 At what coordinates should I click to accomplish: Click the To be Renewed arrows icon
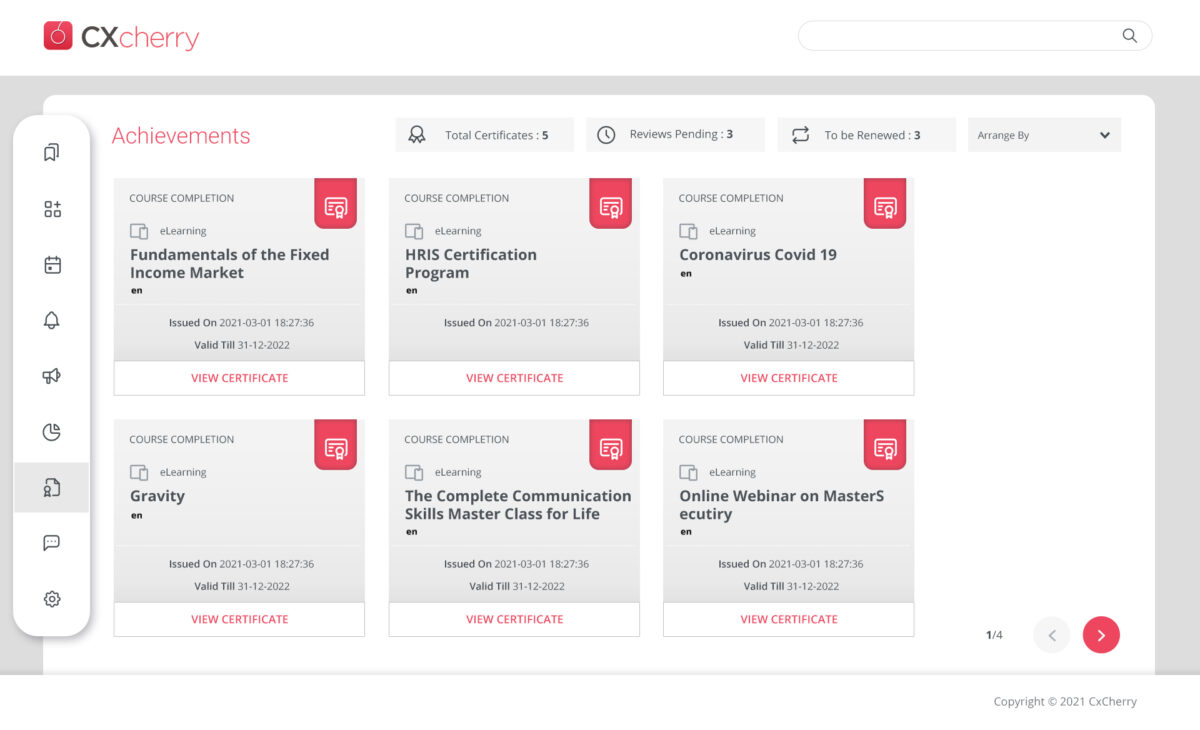800,135
